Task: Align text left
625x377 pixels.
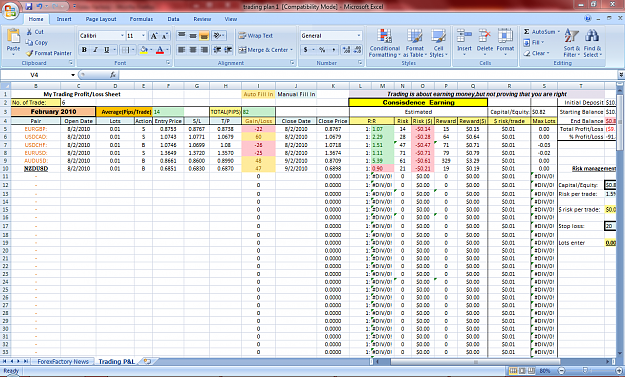Action: 181,50
